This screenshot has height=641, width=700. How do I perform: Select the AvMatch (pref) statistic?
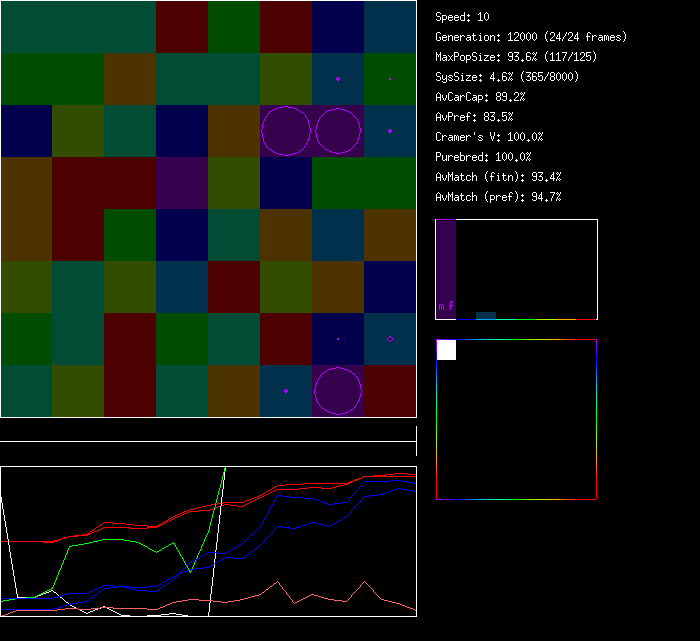click(x=498, y=197)
